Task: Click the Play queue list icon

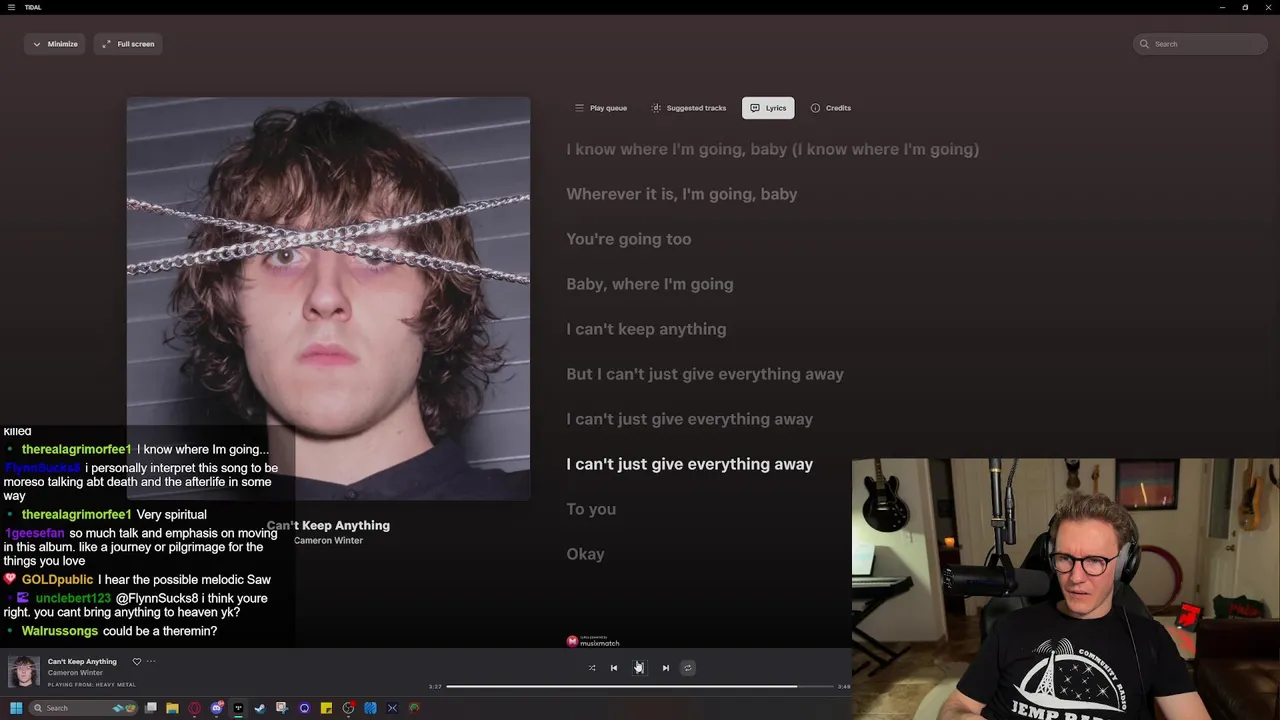Action: [579, 108]
